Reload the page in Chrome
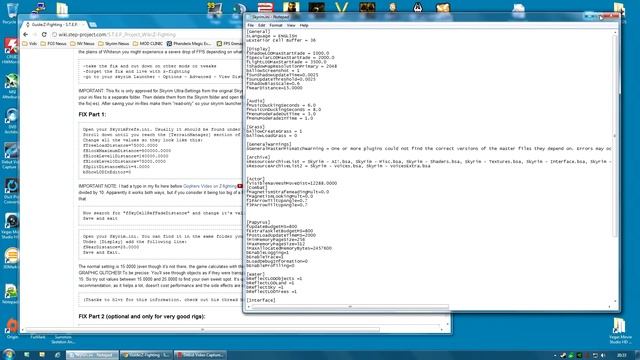 [44, 35]
